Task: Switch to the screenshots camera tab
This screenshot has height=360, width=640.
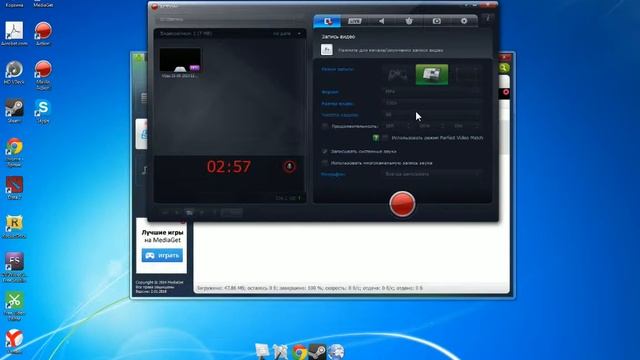Action: tap(436, 21)
